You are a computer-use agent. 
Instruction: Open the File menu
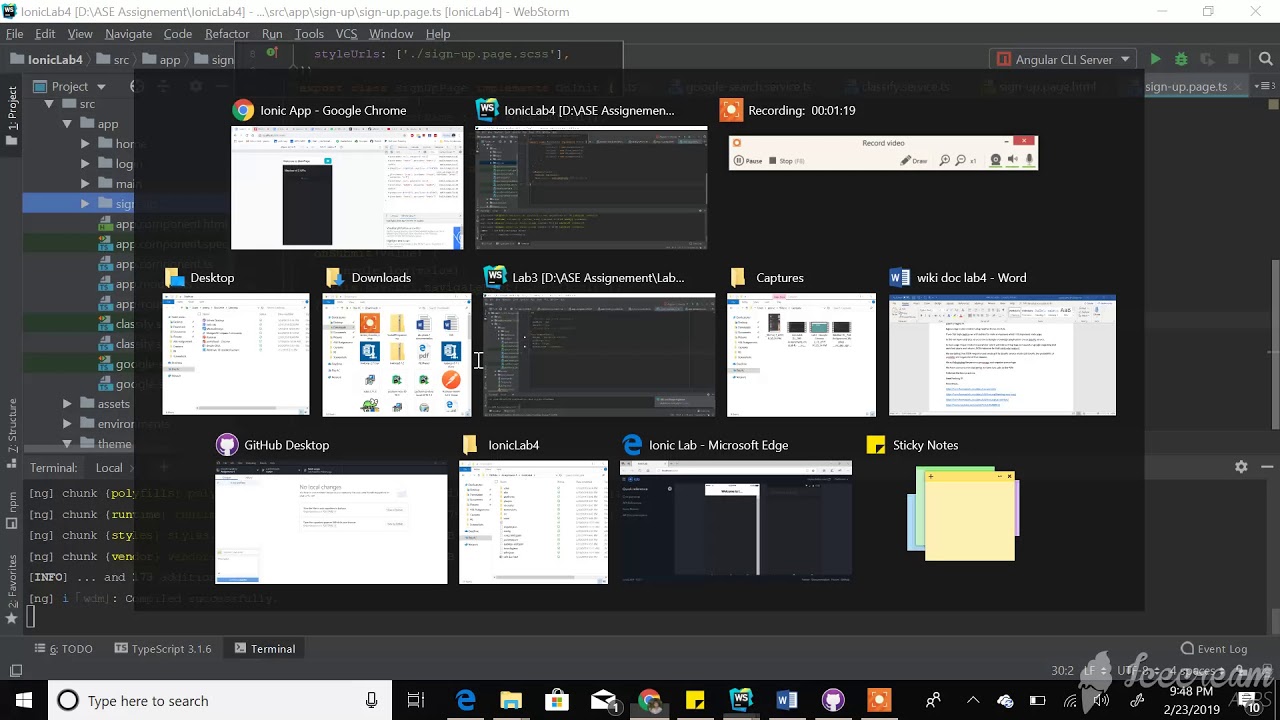[x=15, y=34]
